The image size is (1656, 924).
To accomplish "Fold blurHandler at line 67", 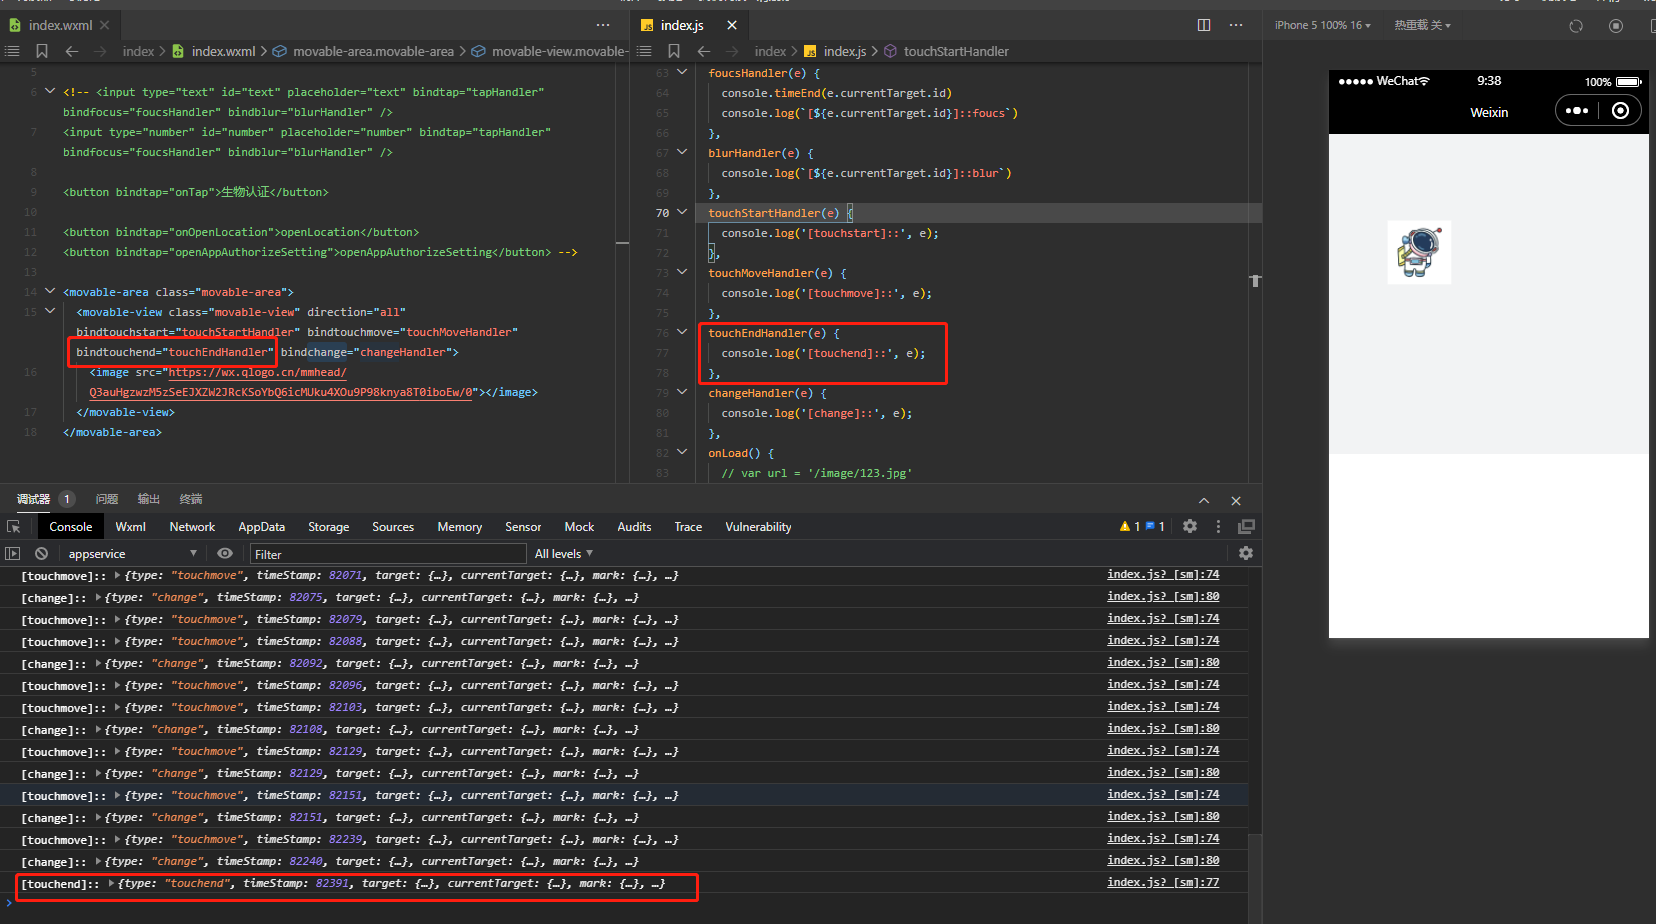I will pyautogui.click(x=682, y=152).
